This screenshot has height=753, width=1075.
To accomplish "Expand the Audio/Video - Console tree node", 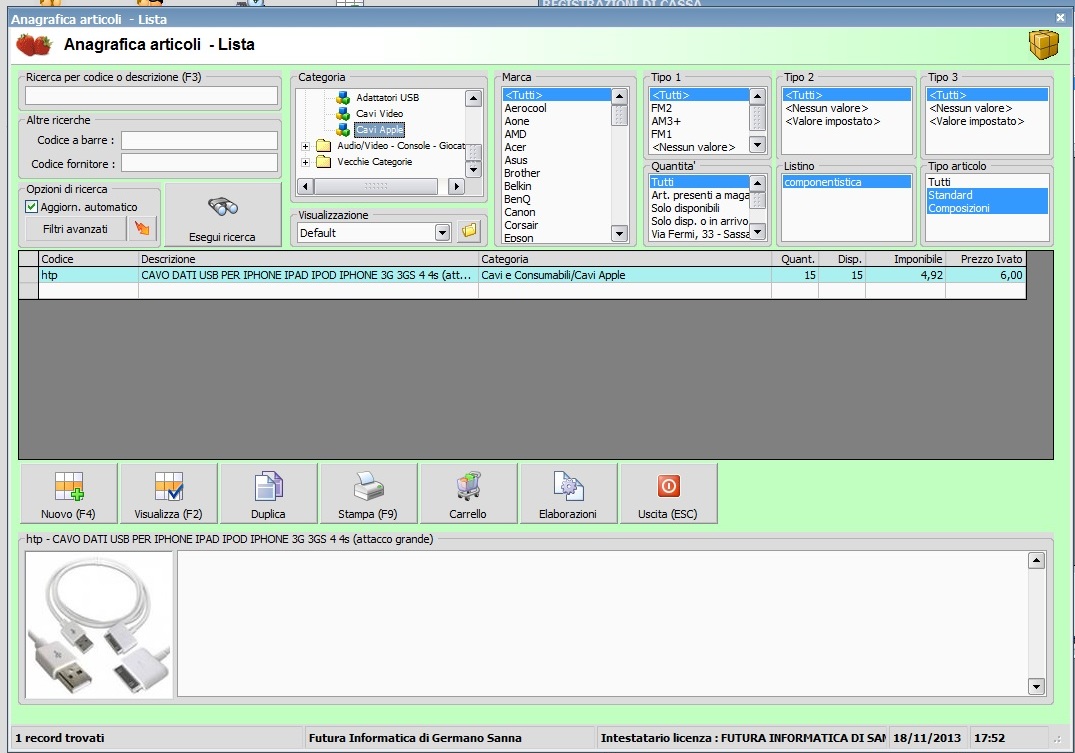I will point(305,146).
